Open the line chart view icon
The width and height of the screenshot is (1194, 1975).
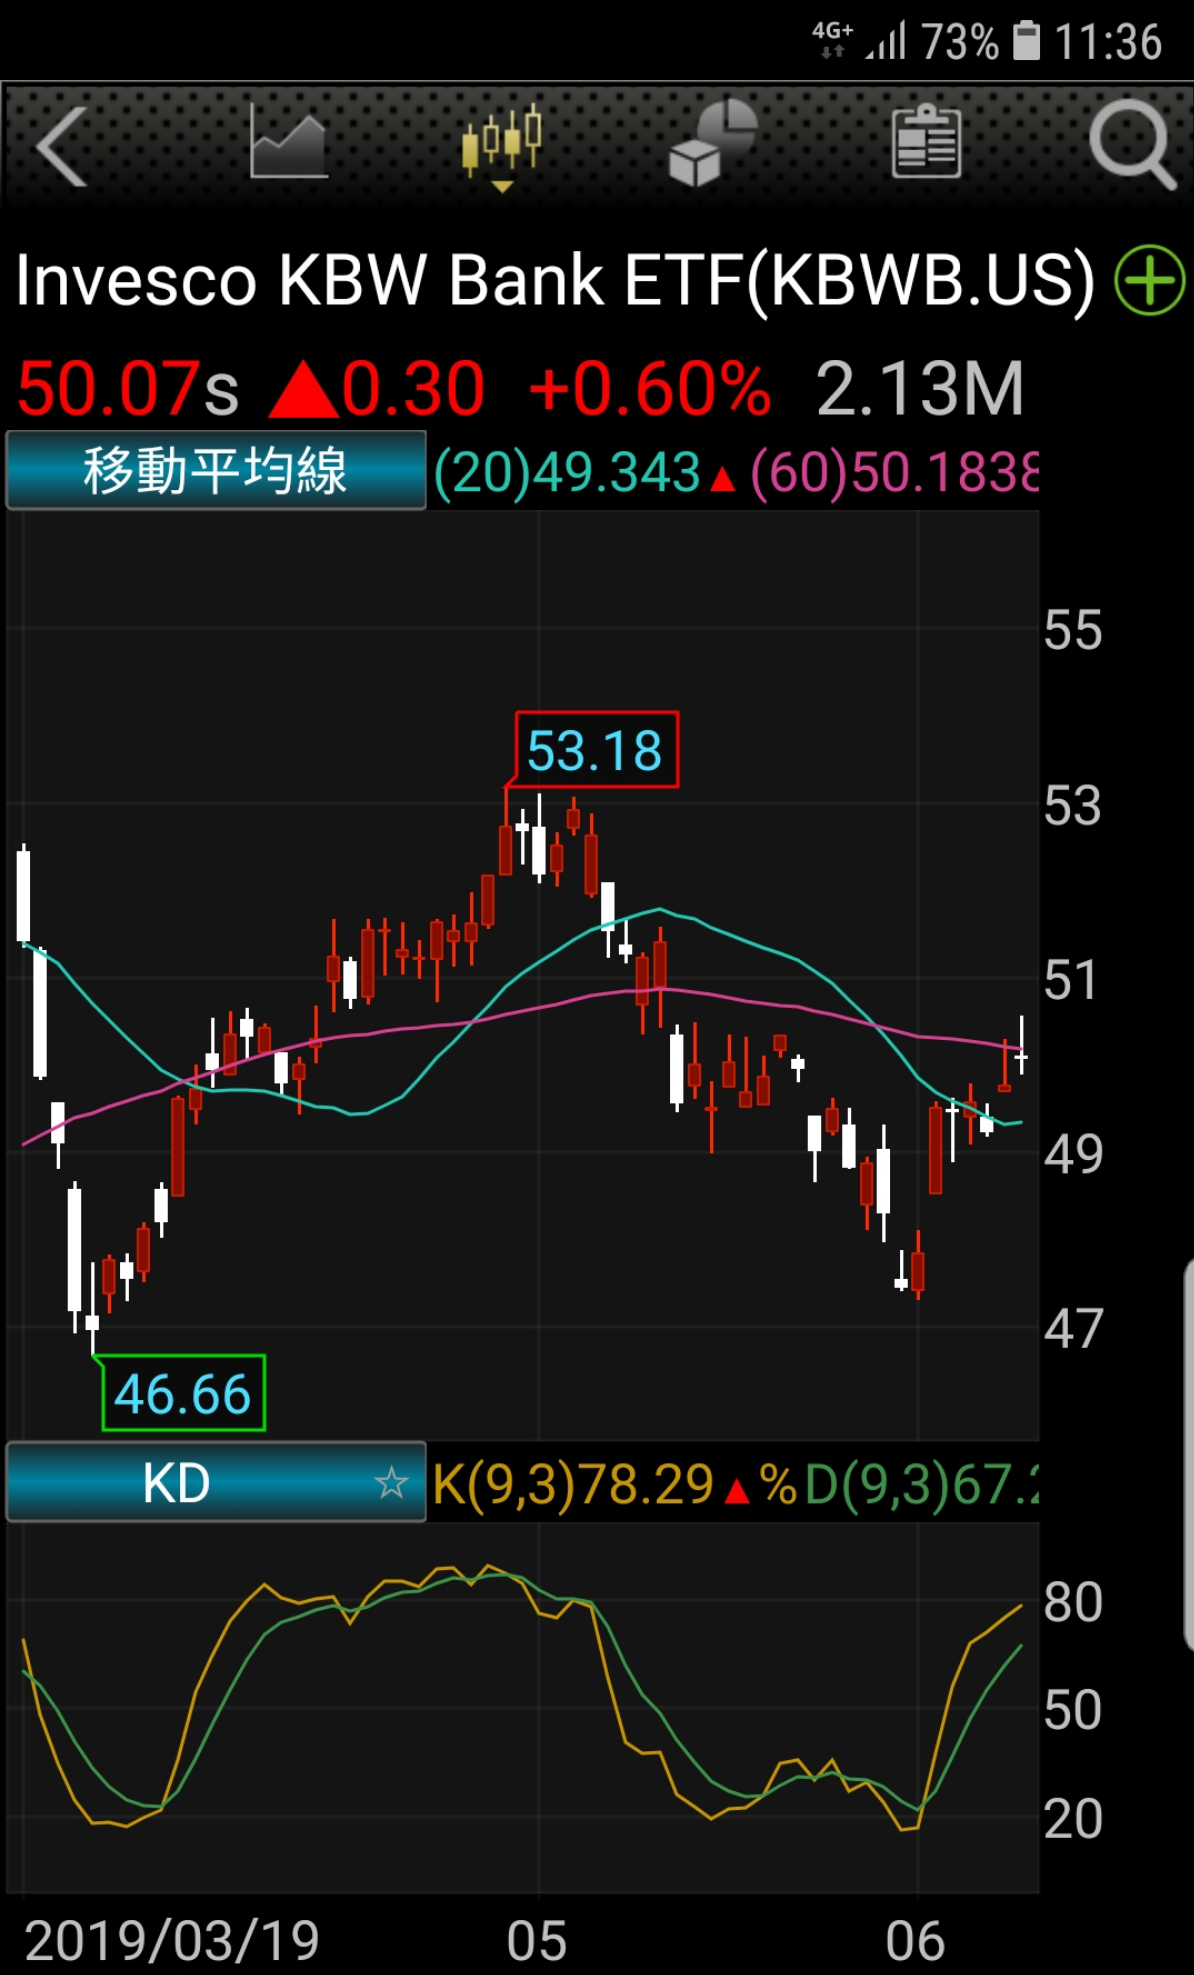pyautogui.click(x=288, y=141)
